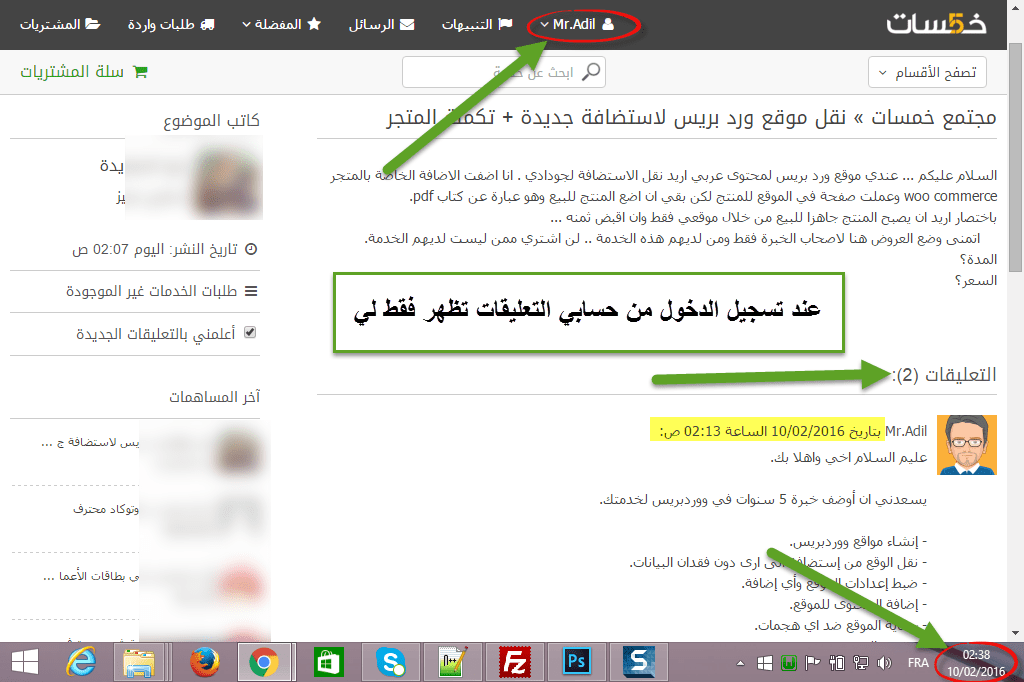Toggle the أعلمني بالتعليقات الجديدة checkbox
This screenshot has height=682, width=1024.
pyautogui.click(x=250, y=333)
